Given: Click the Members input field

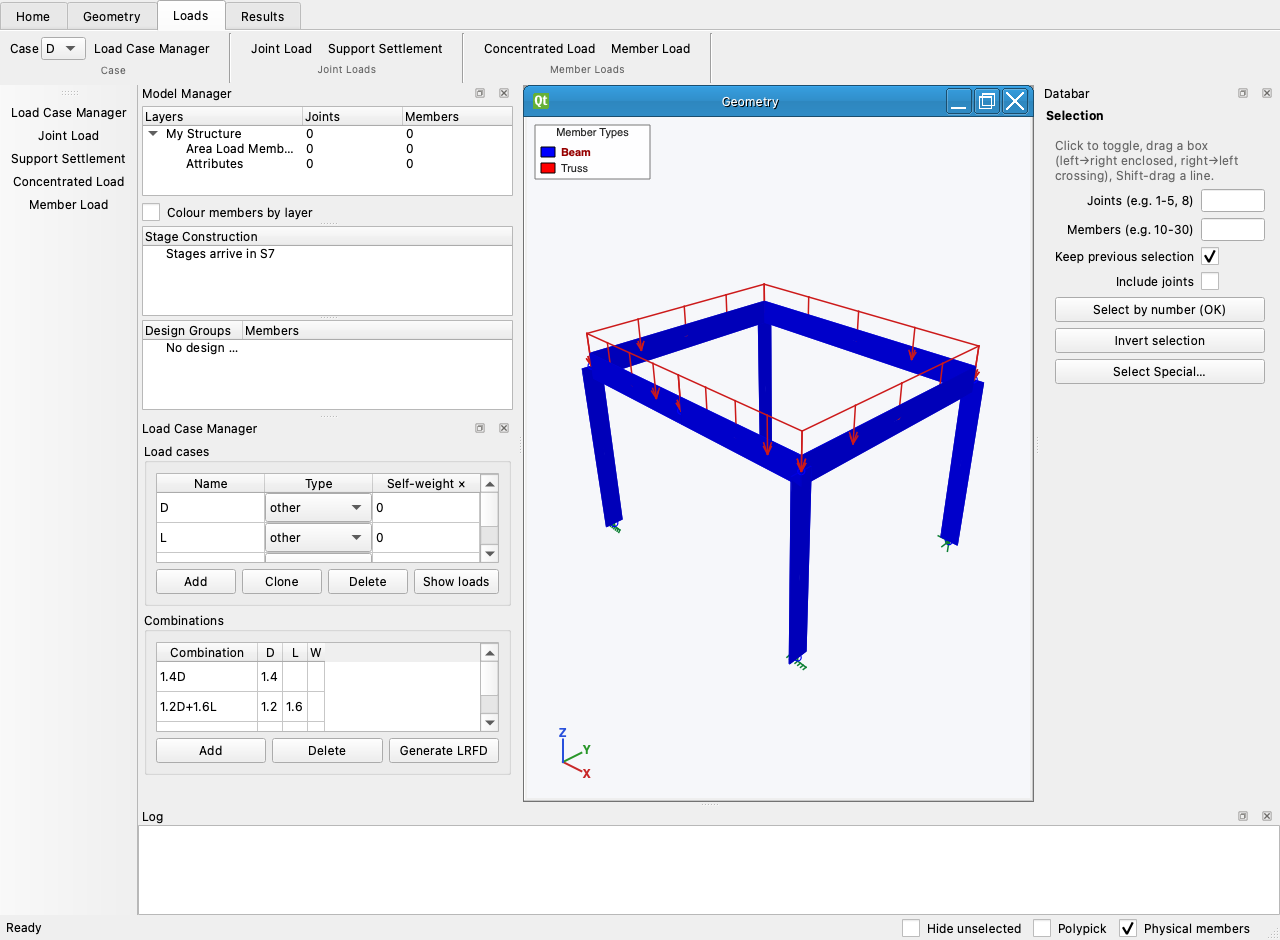Looking at the screenshot, I should [x=1233, y=229].
